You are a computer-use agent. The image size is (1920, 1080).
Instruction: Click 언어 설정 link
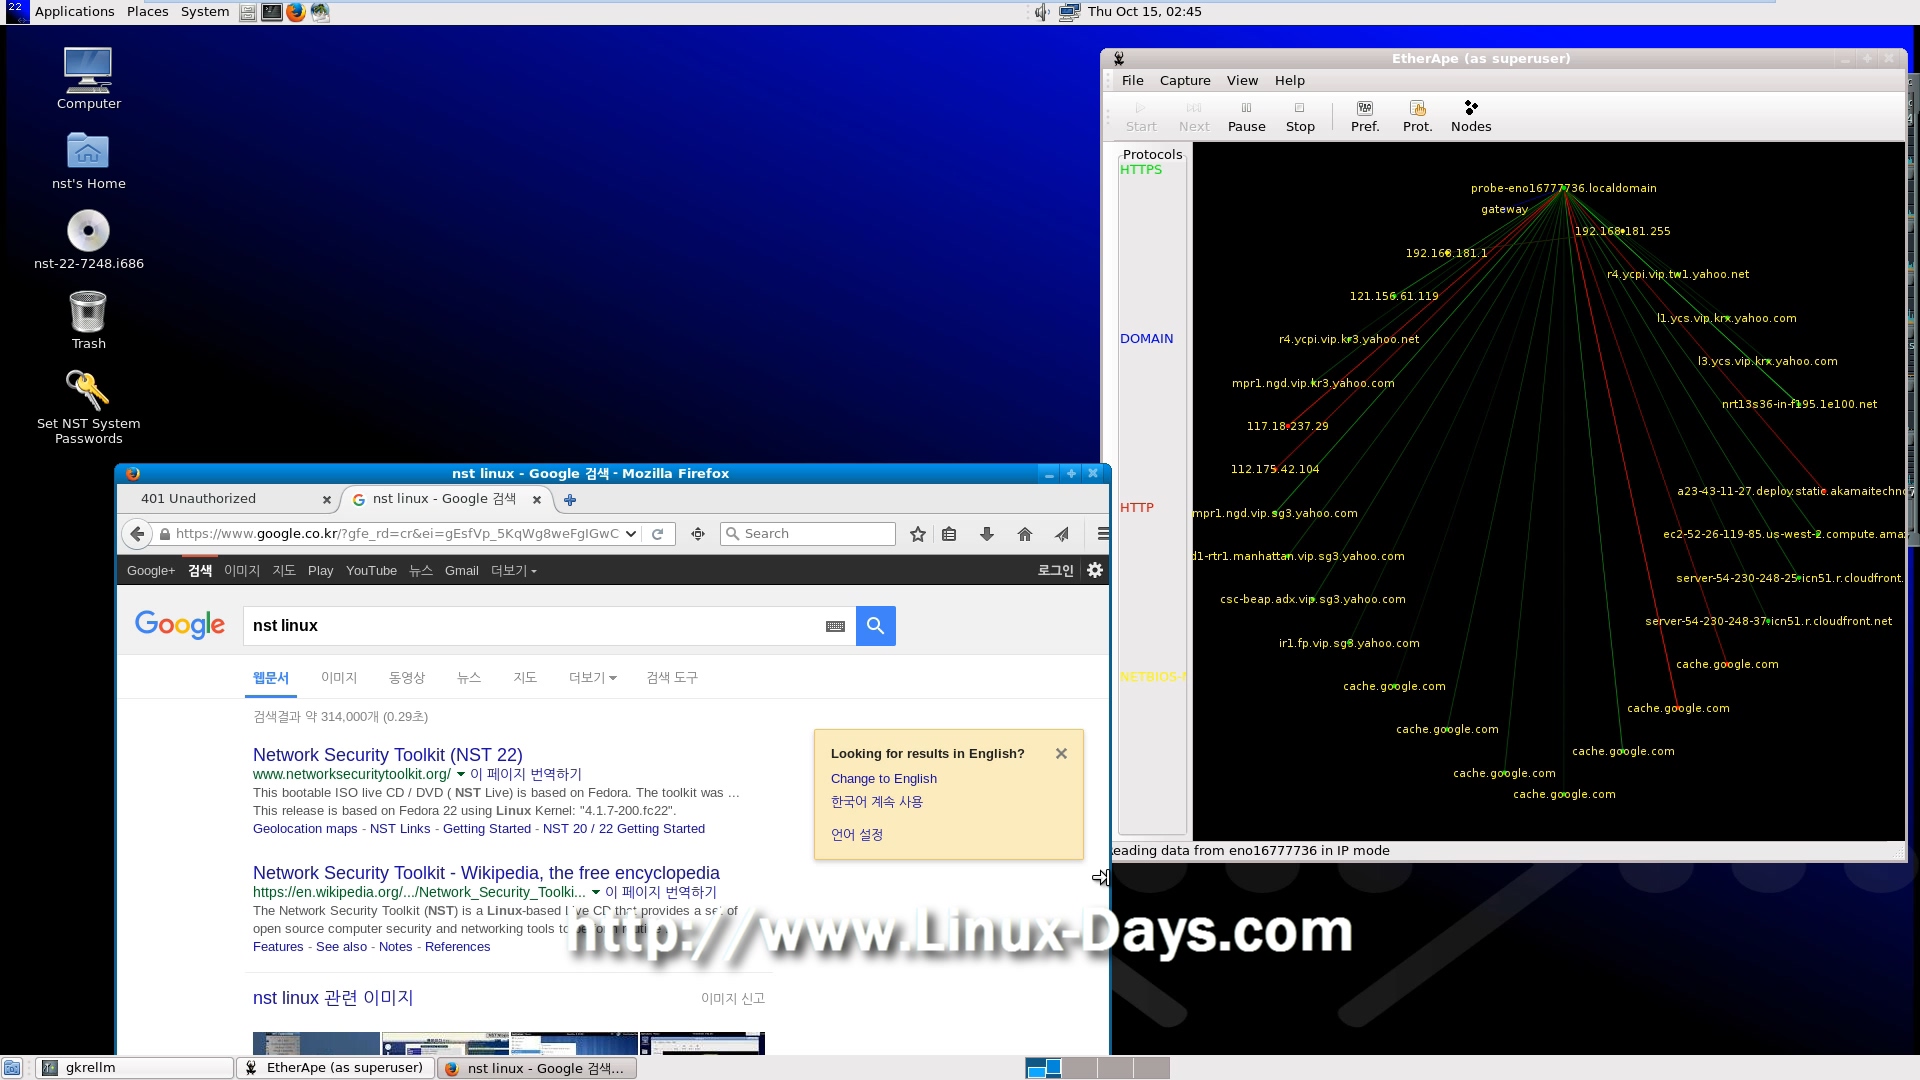(856, 835)
